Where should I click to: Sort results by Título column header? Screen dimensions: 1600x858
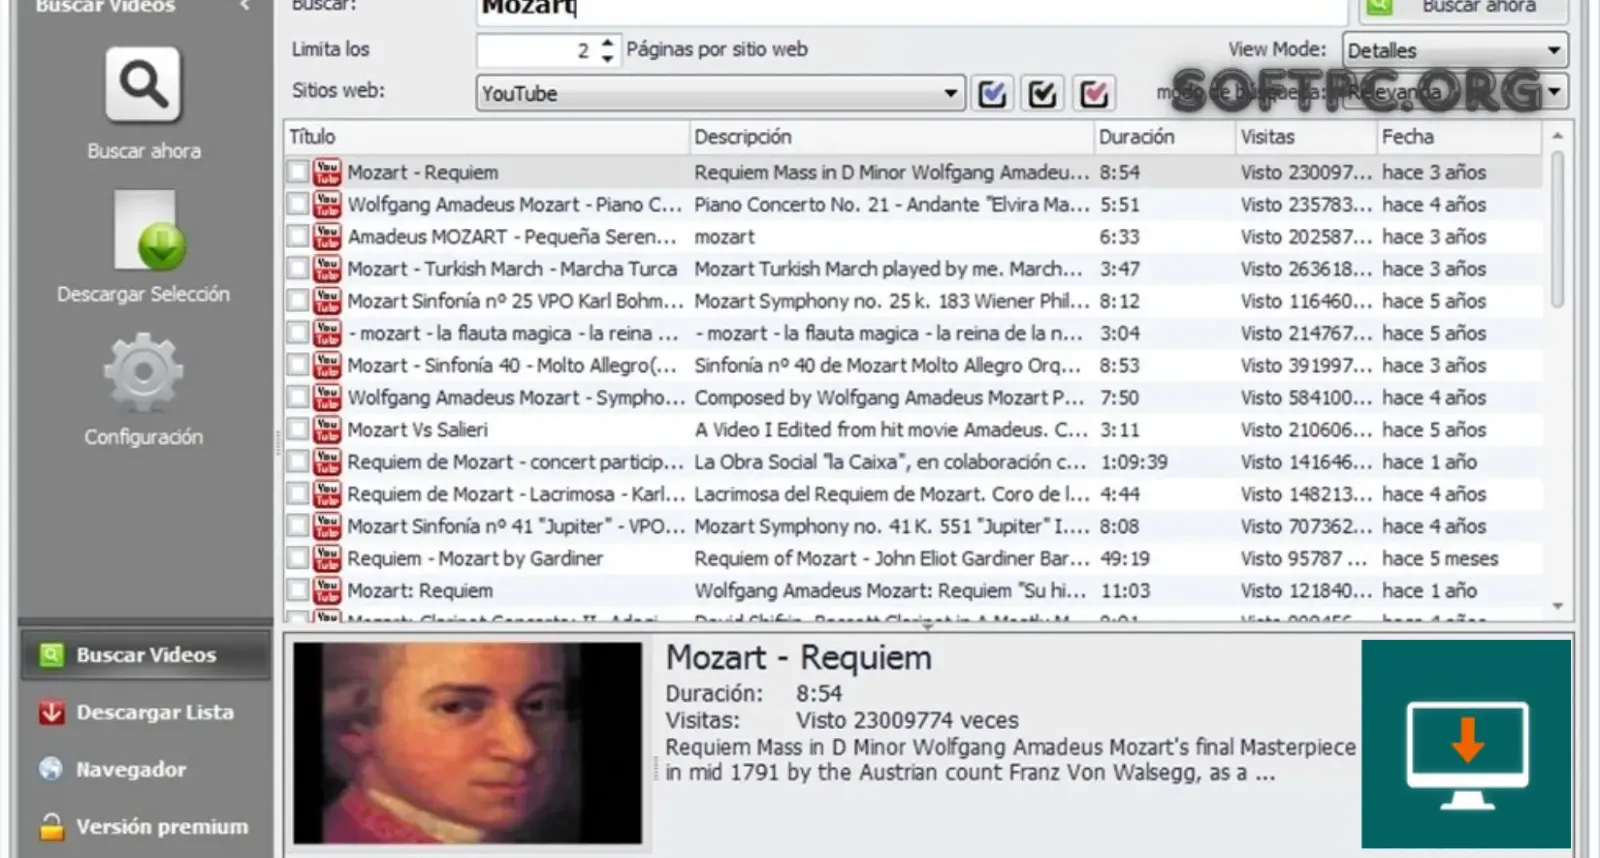[x=487, y=137]
